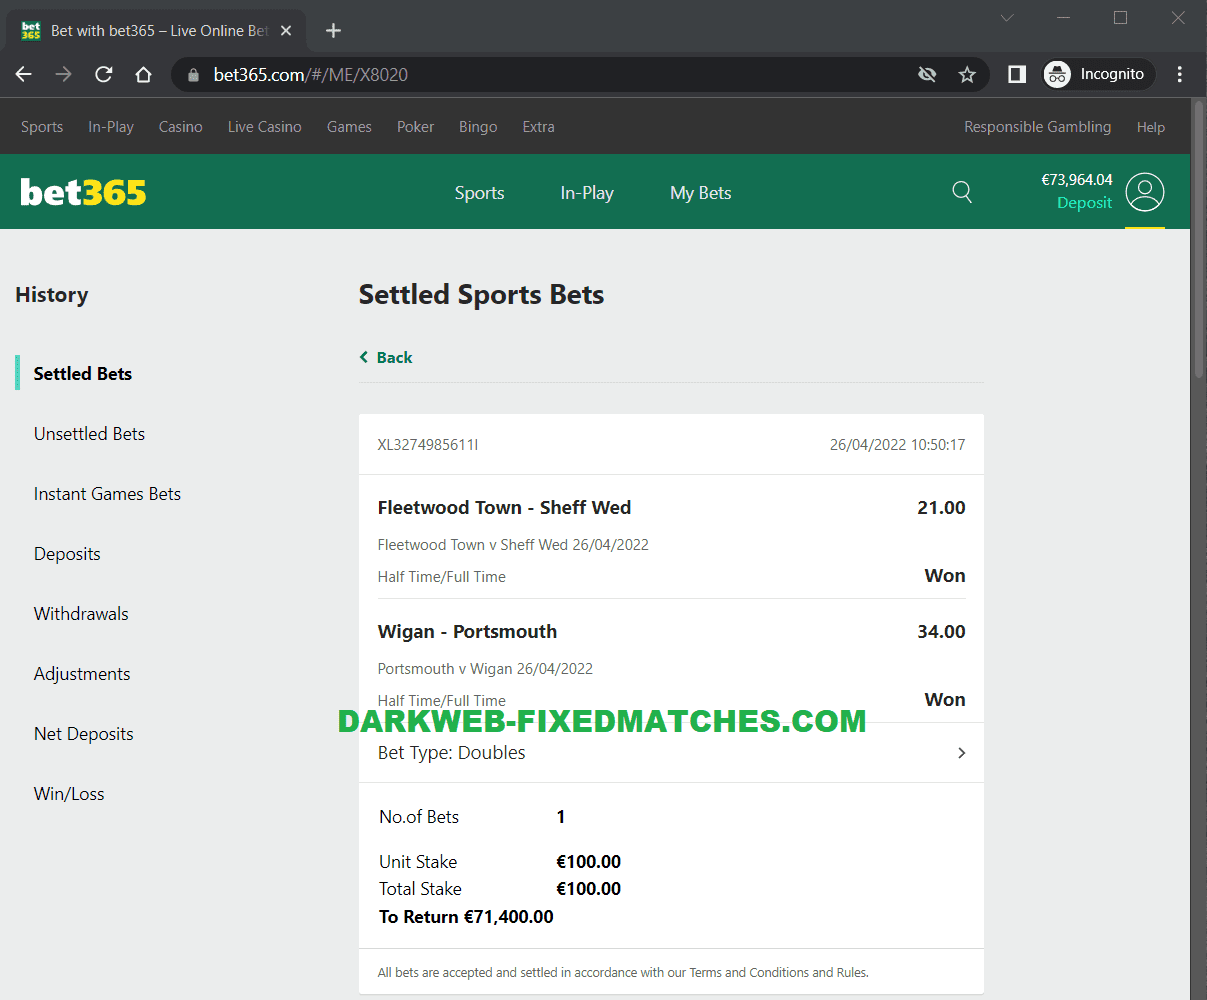This screenshot has height=1000, width=1207.
Task: Open a new browser tab
Action: point(333,30)
